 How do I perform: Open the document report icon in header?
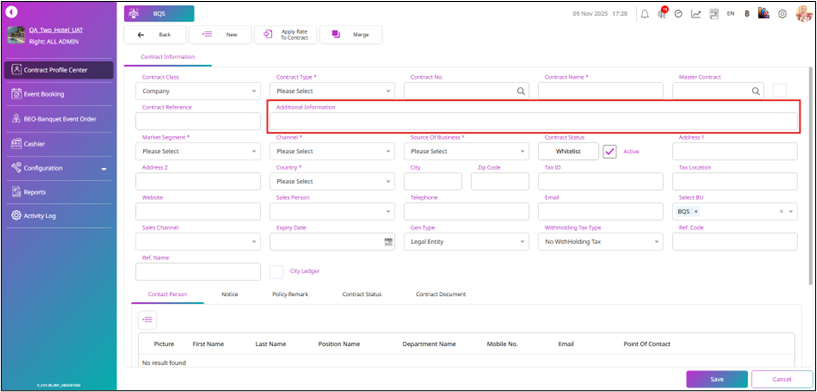point(713,14)
